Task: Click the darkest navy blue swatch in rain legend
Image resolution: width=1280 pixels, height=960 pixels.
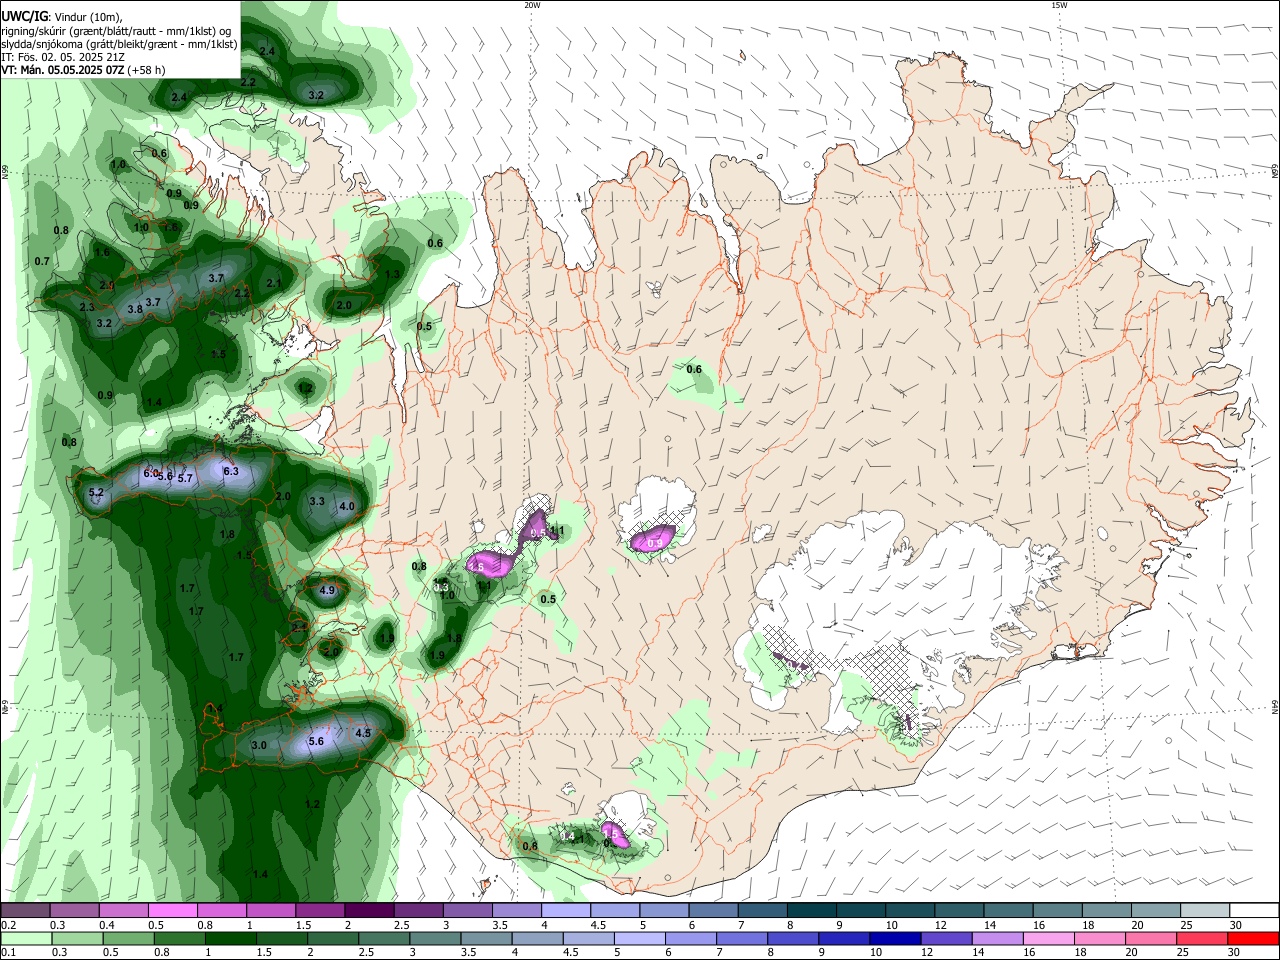Action: click(x=894, y=938)
